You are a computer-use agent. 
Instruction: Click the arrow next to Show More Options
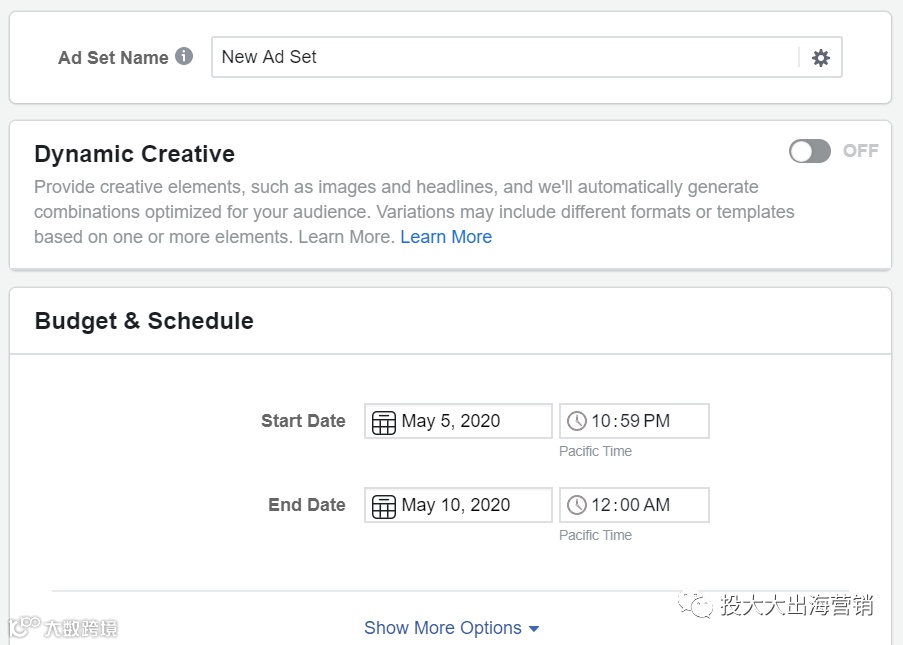click(534, 629)
